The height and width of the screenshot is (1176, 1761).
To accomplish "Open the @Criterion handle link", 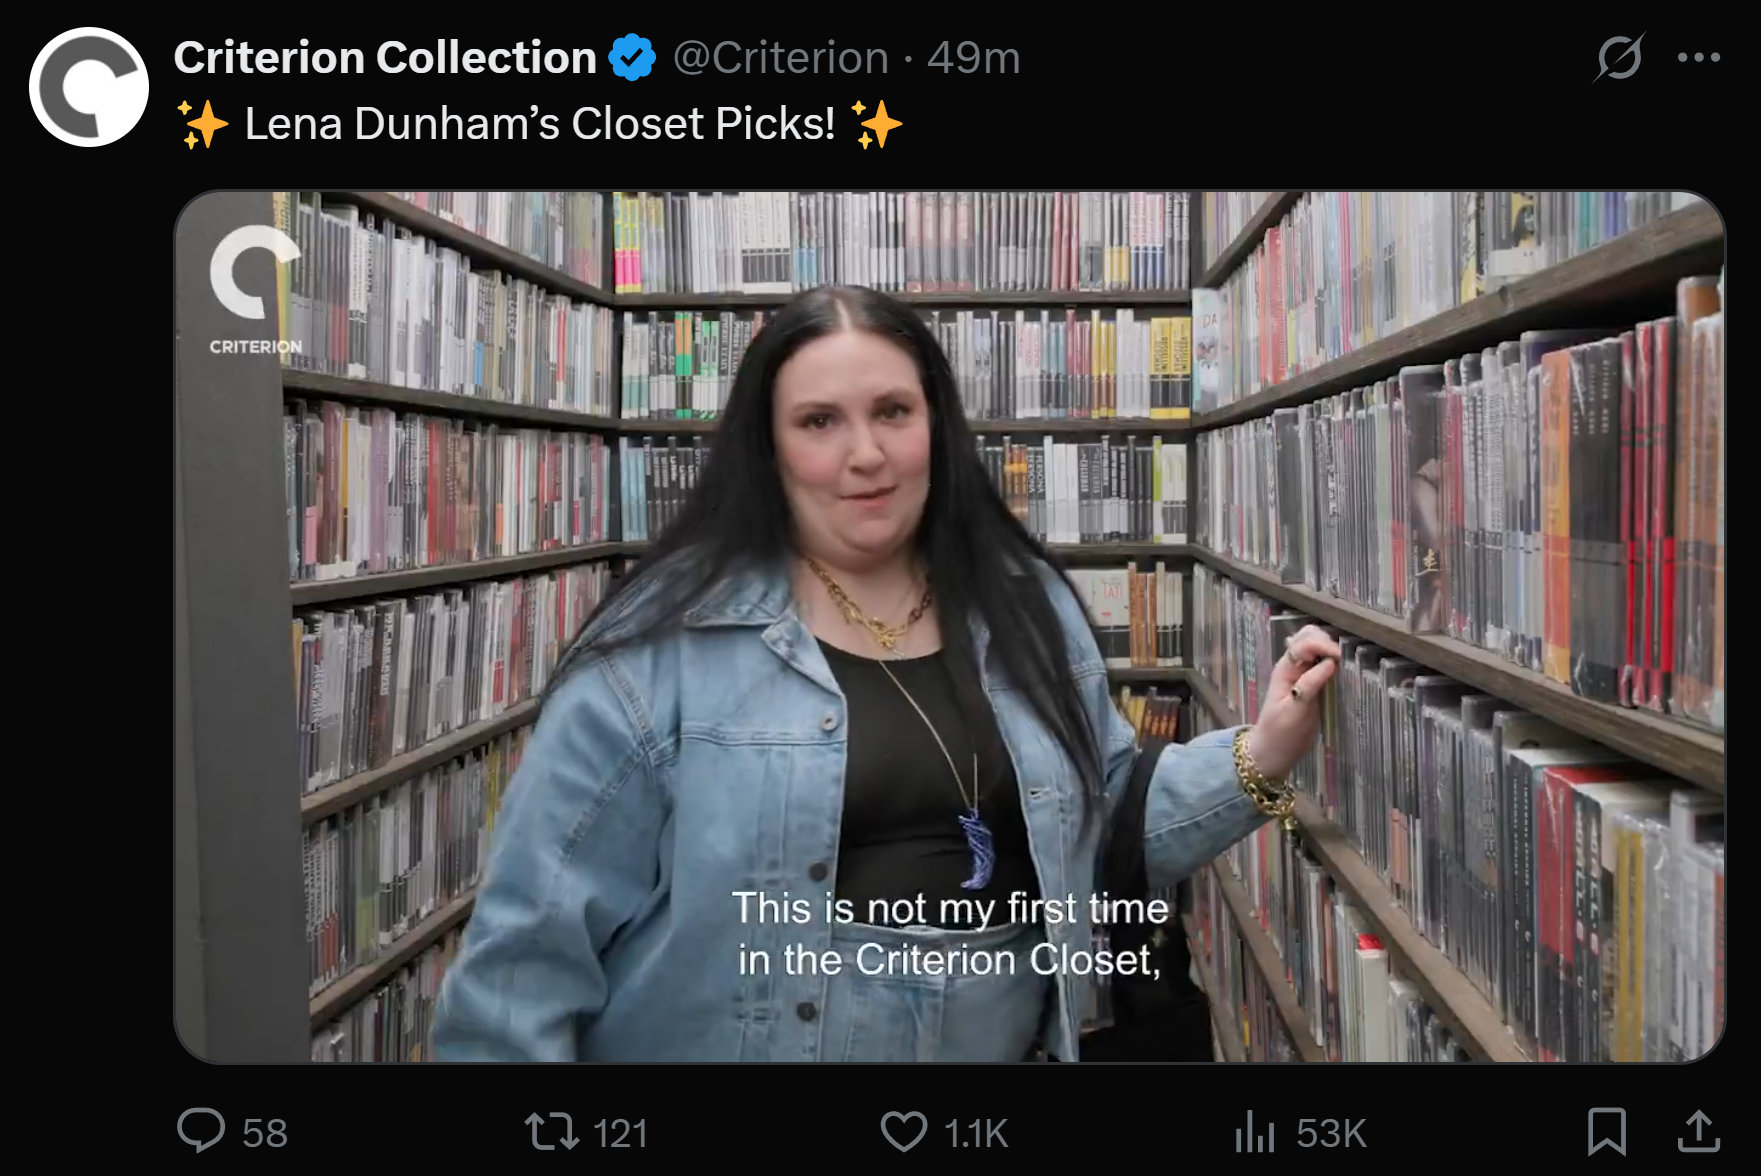I will (x=780, y=58).
